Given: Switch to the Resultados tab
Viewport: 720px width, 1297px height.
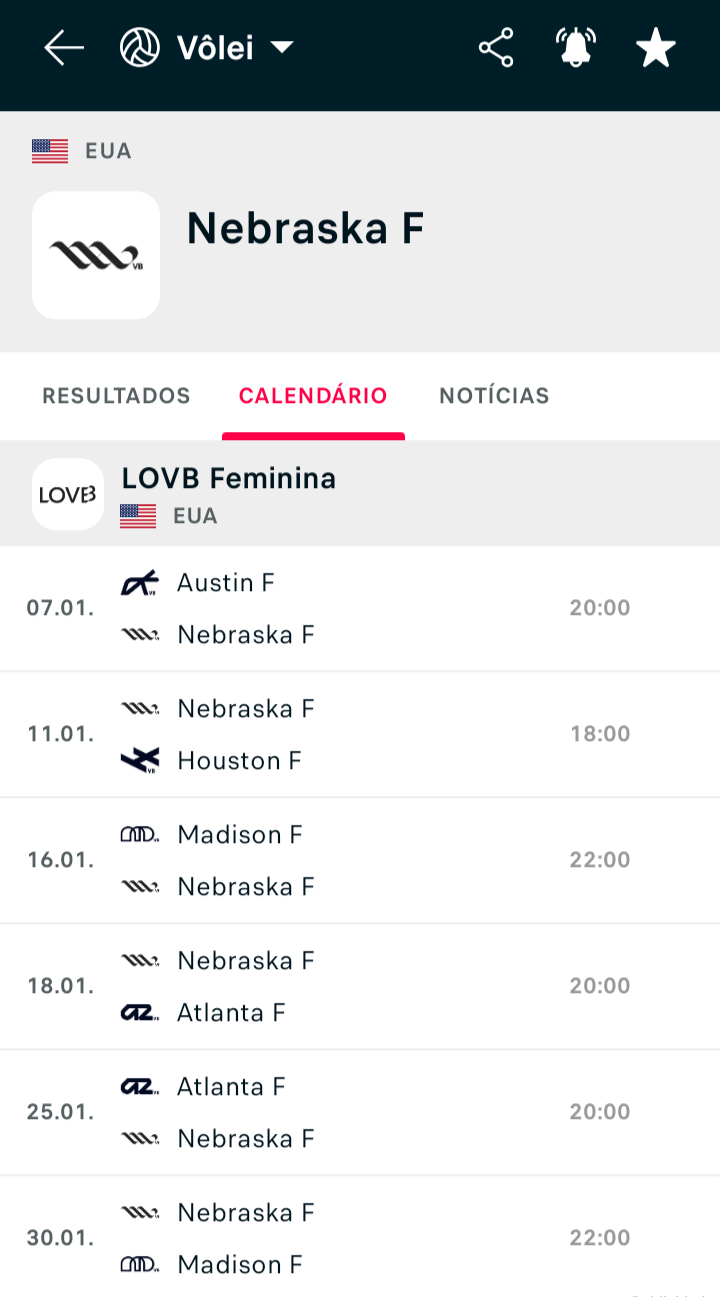Looking at the screenshot, I should click(116, 396).
